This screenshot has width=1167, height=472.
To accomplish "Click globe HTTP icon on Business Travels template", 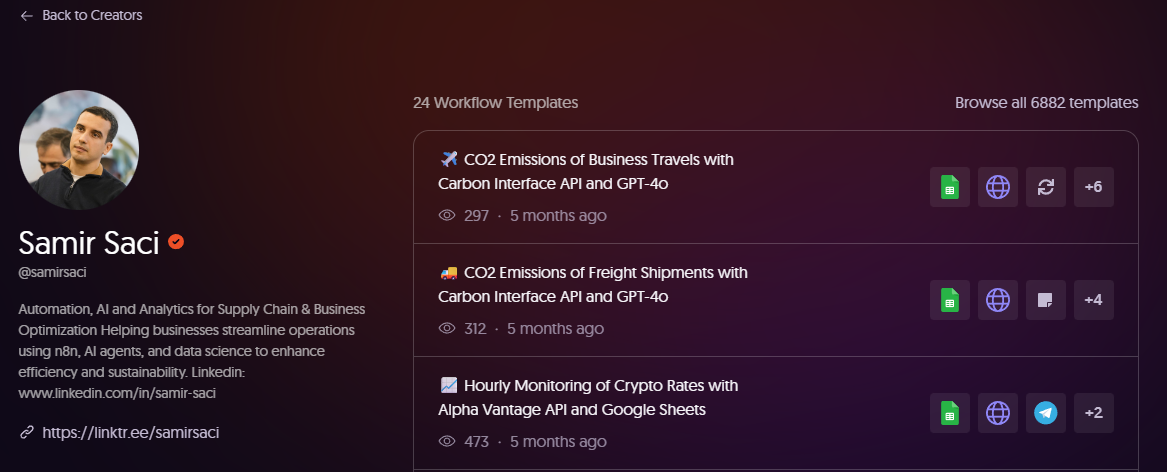I will point(998,187).
